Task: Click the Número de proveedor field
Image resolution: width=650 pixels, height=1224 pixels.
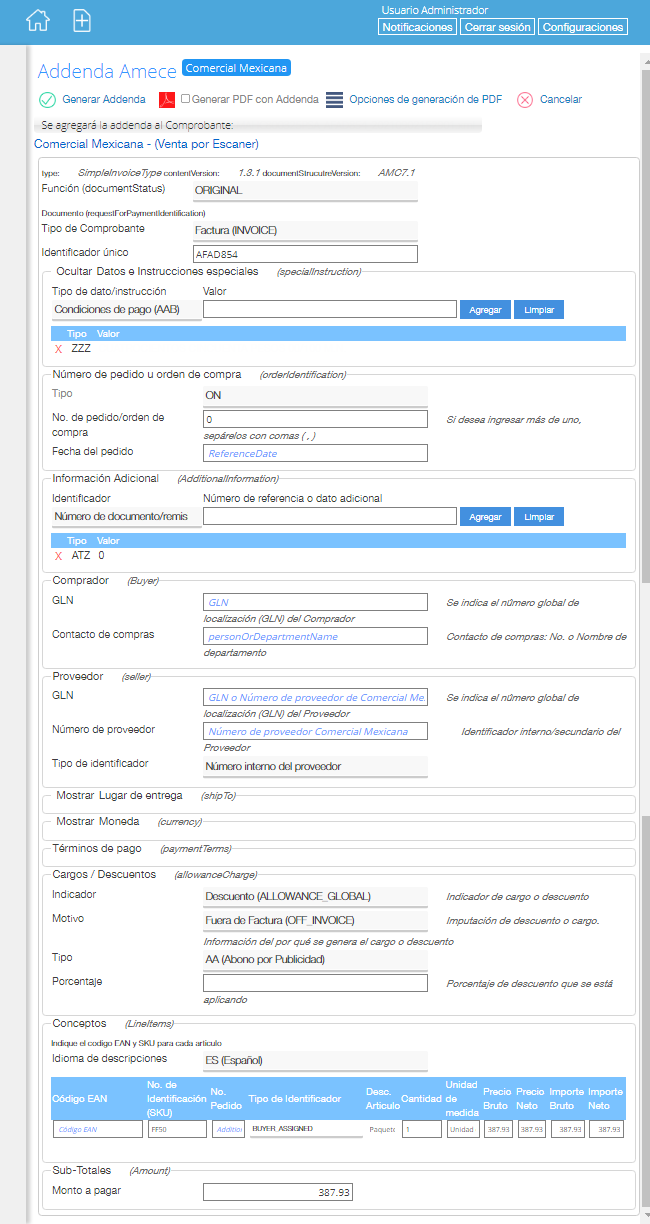Action: click(x=315, y=731)
